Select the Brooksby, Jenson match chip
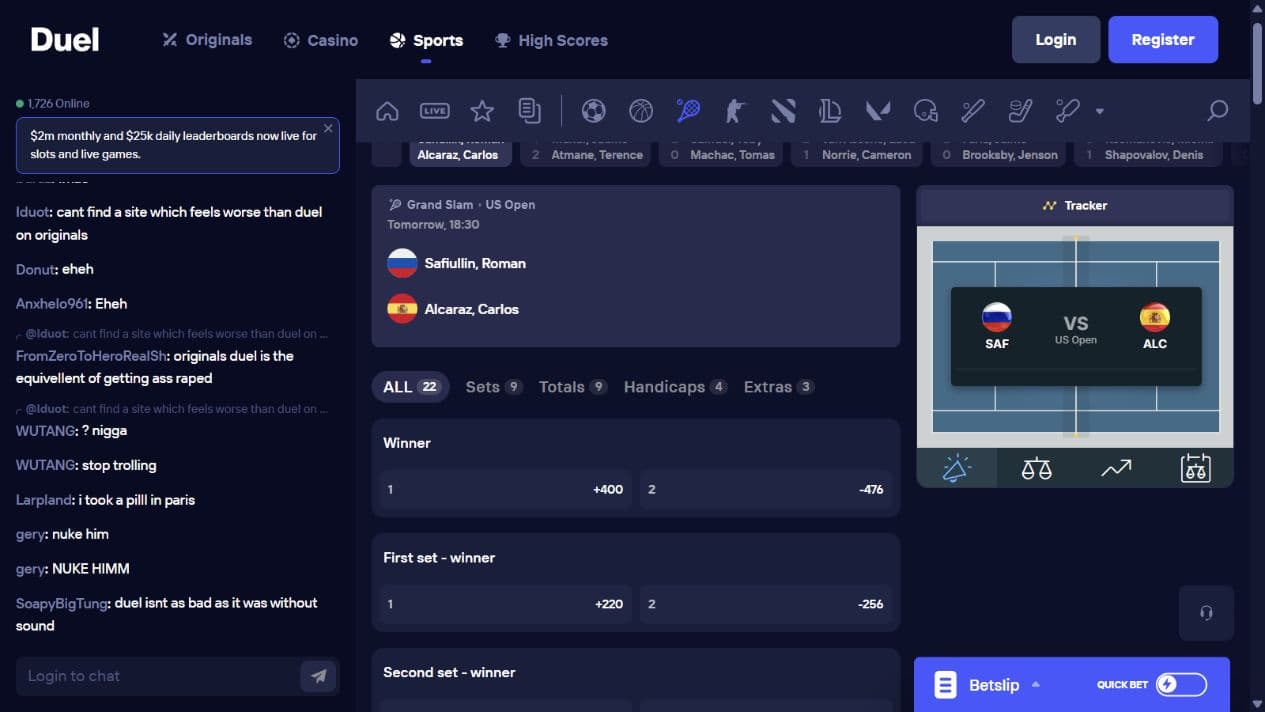 point(997,153)
